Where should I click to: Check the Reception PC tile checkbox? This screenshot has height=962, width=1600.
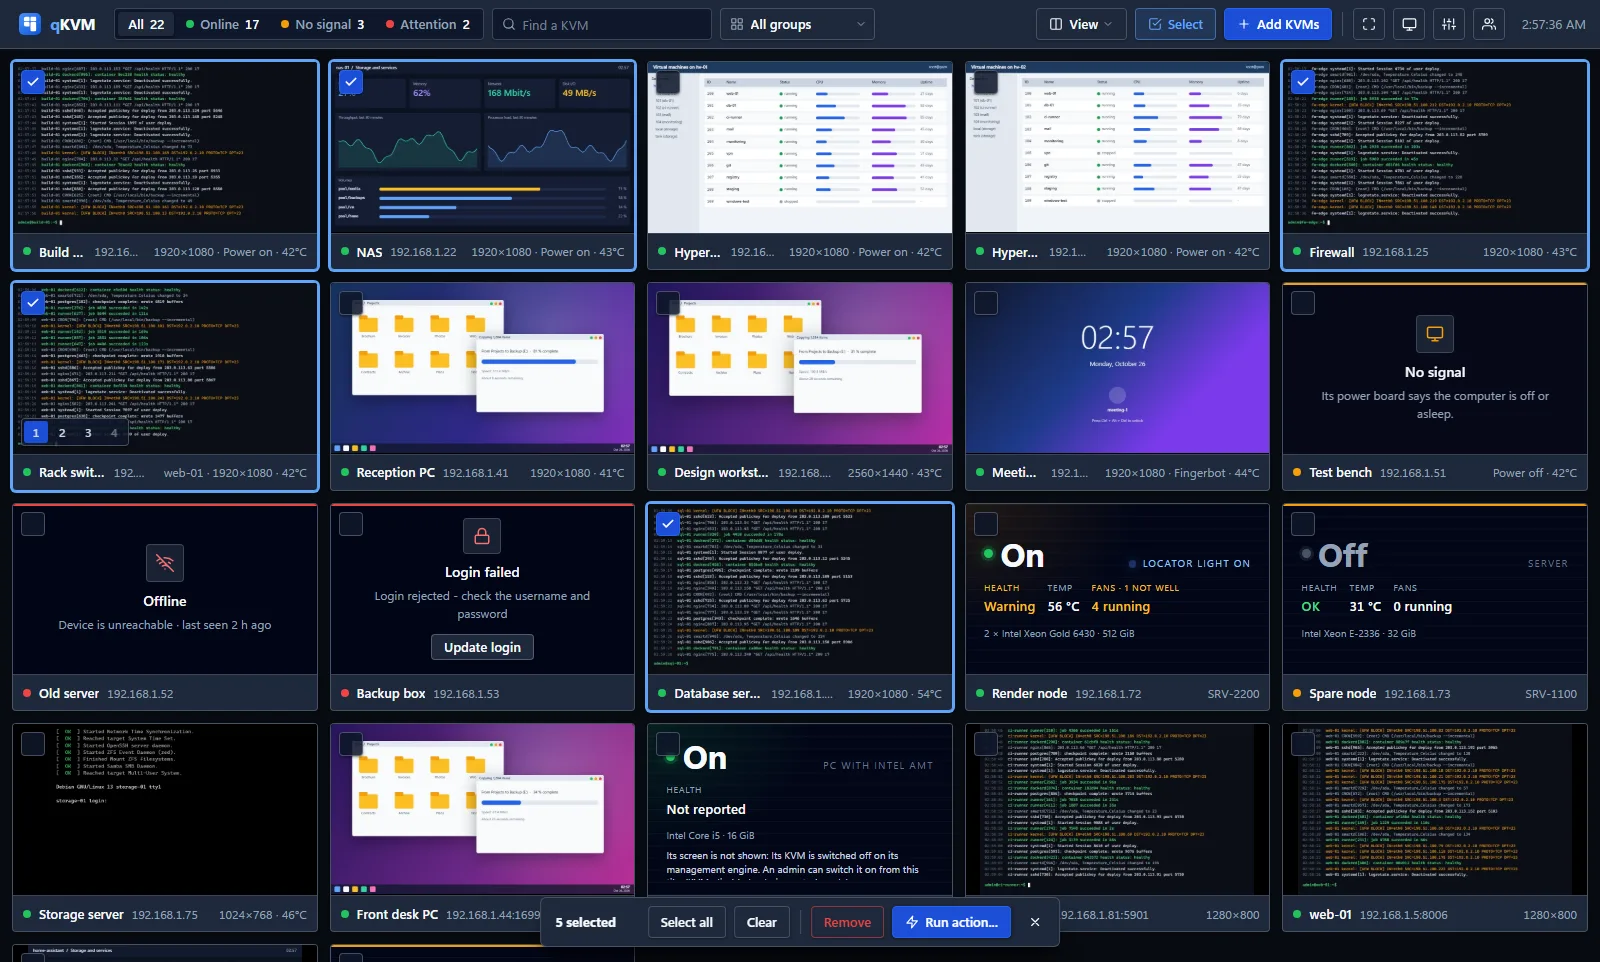(351, 303)
